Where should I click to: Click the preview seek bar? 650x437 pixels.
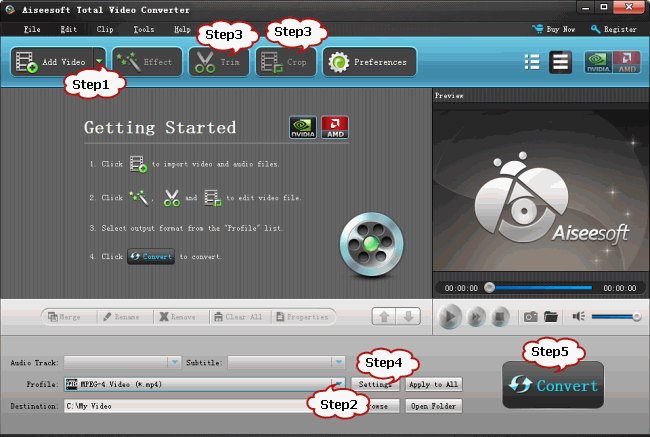pos(540,288)
